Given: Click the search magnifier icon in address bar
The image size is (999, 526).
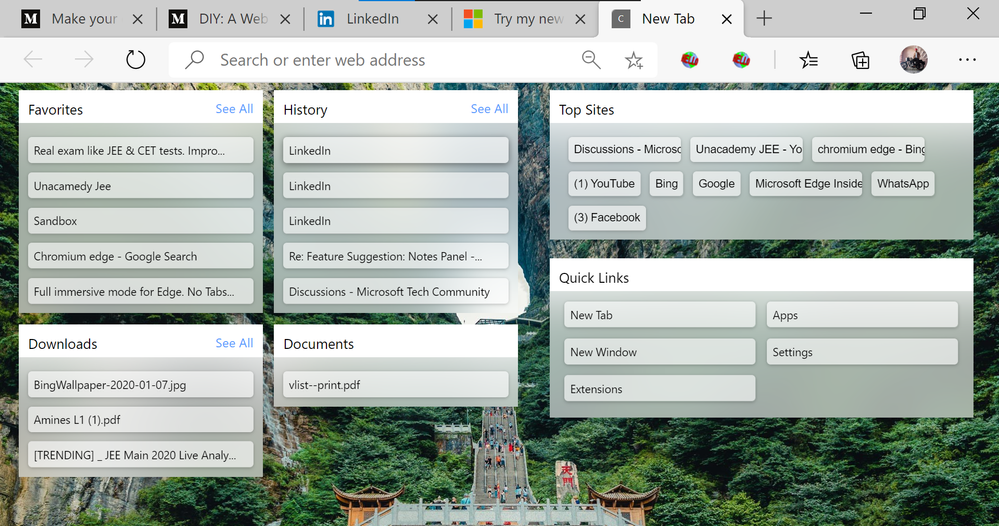Looking at the screenshot, I should tap(194, 60).
